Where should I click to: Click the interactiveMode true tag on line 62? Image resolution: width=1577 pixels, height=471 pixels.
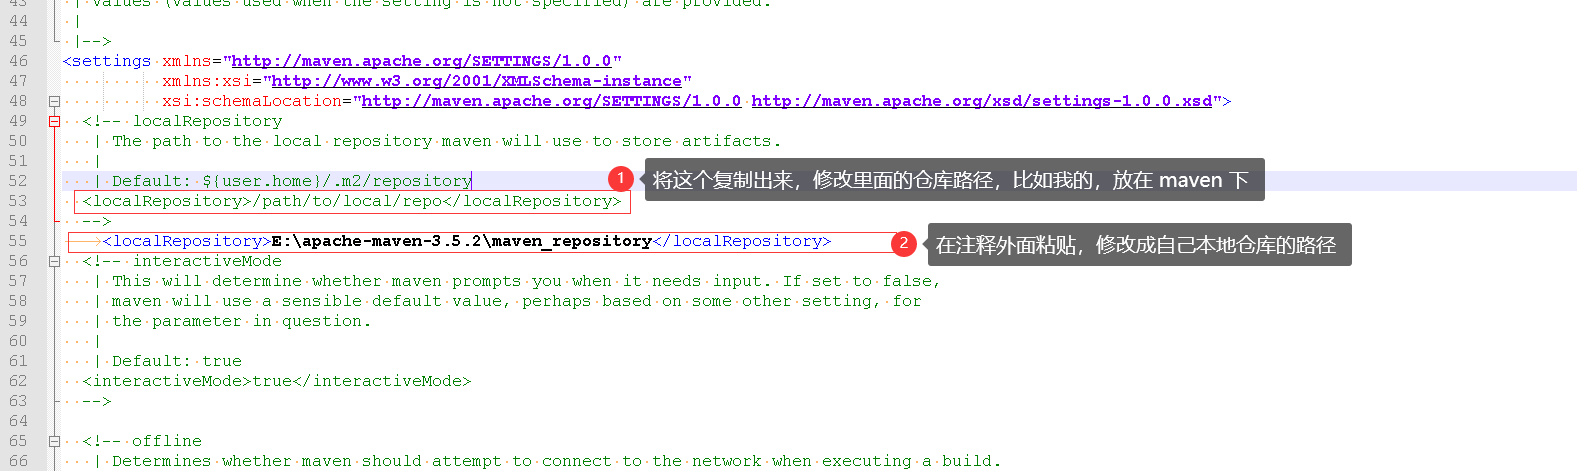(277, 381)
